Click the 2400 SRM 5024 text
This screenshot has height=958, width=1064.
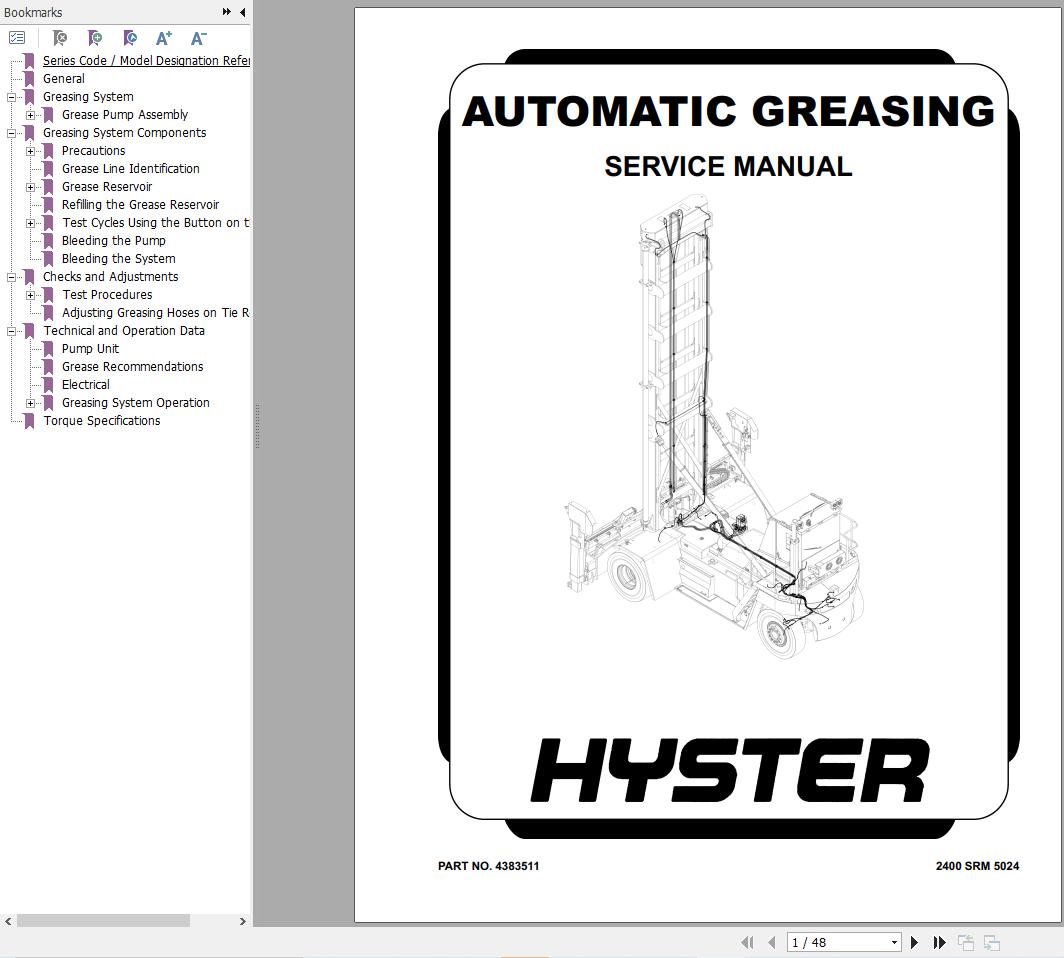tap(977, 866)
